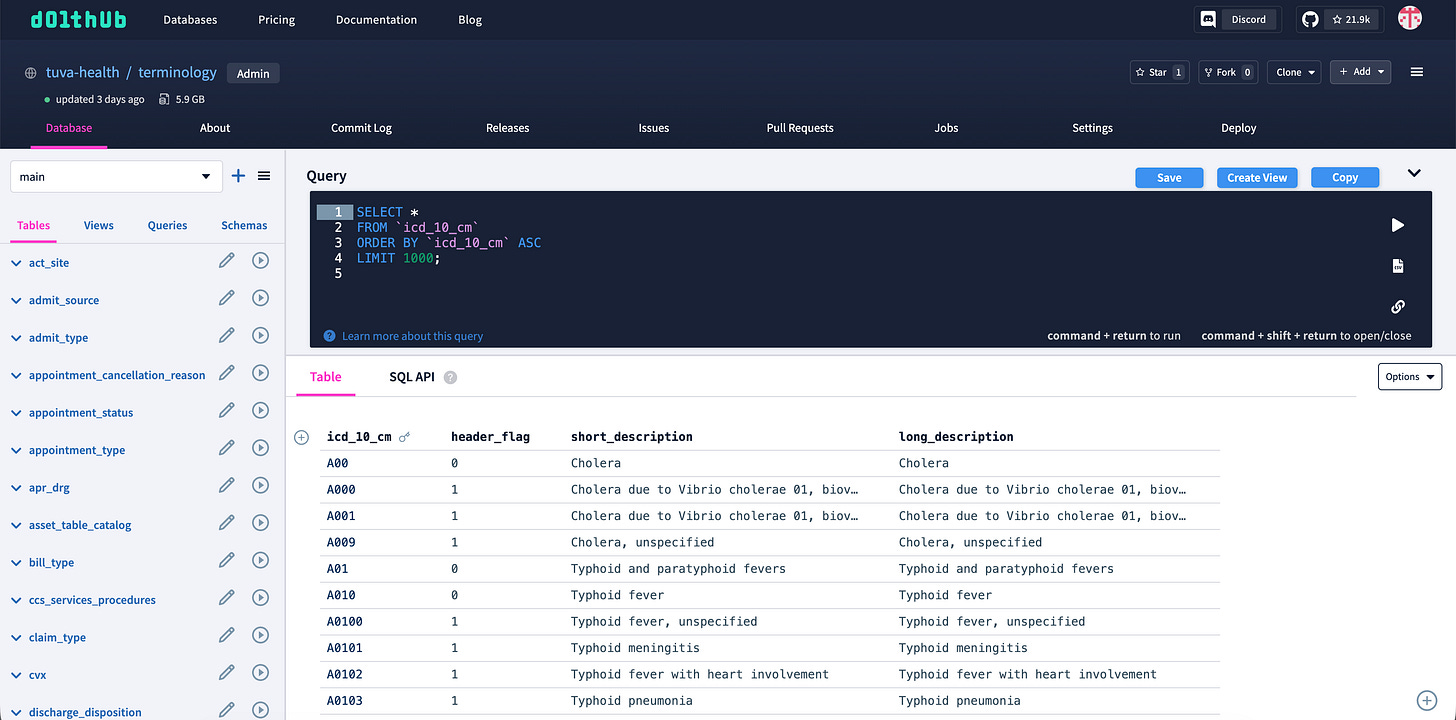Expand the bill_type table schema
This screenshot has width=1456, height=720.
16,563
